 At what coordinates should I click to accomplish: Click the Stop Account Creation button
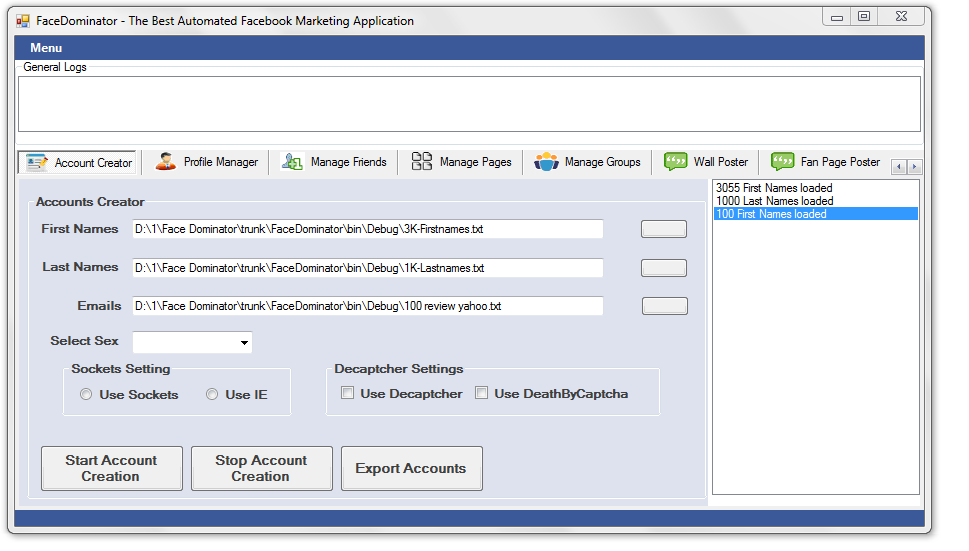tap(261, 468)
